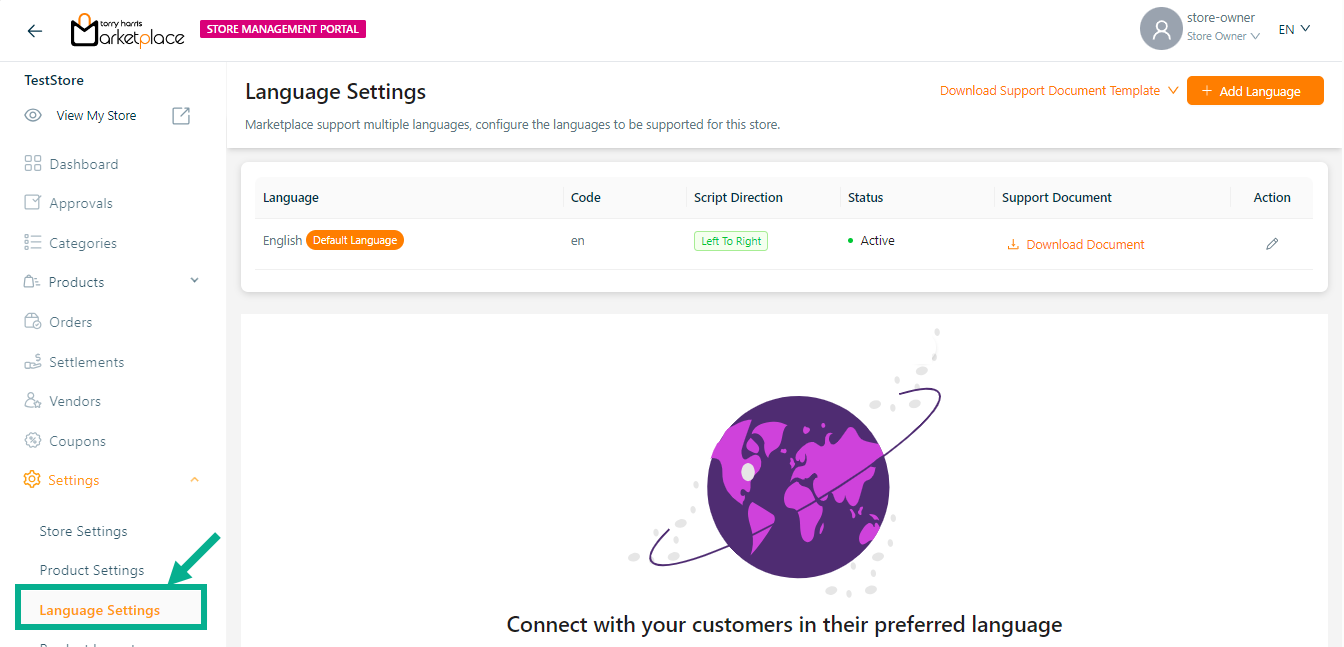Click the Dashboard grid icon
This screenshot has width=1344, height=647.
point(33,164)
